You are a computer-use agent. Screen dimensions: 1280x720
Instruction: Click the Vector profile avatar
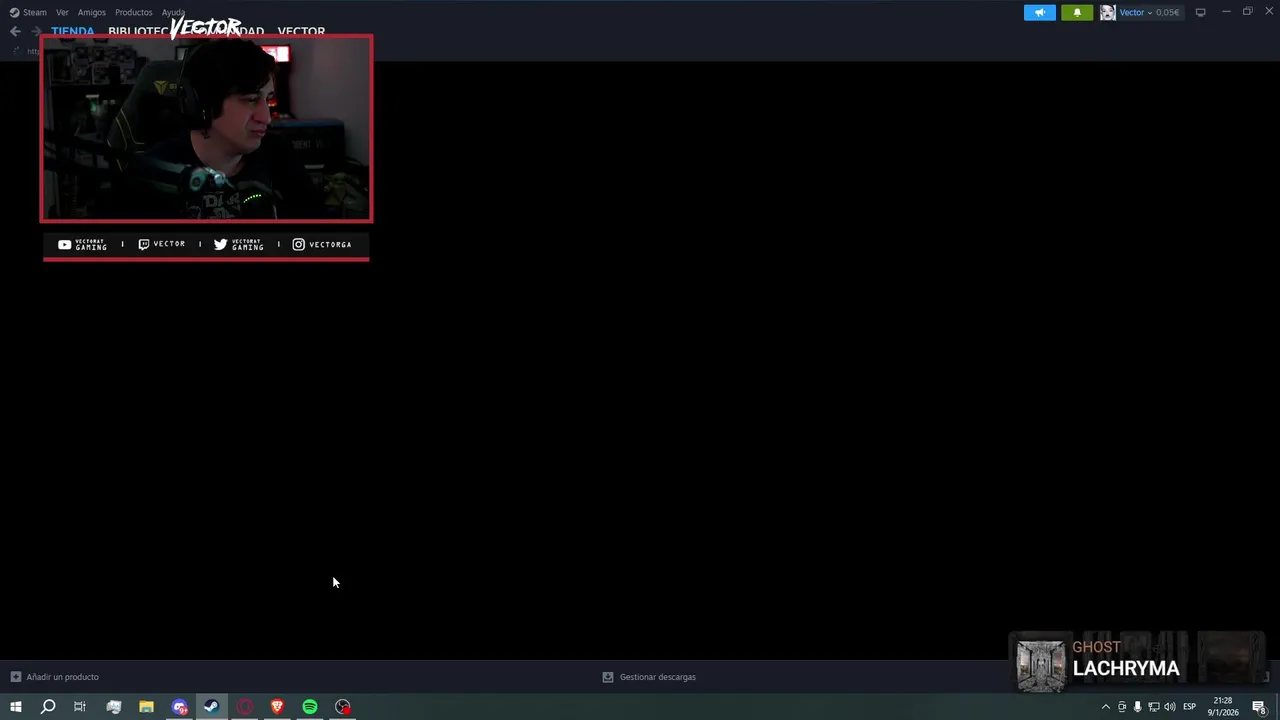point(1108,12)
